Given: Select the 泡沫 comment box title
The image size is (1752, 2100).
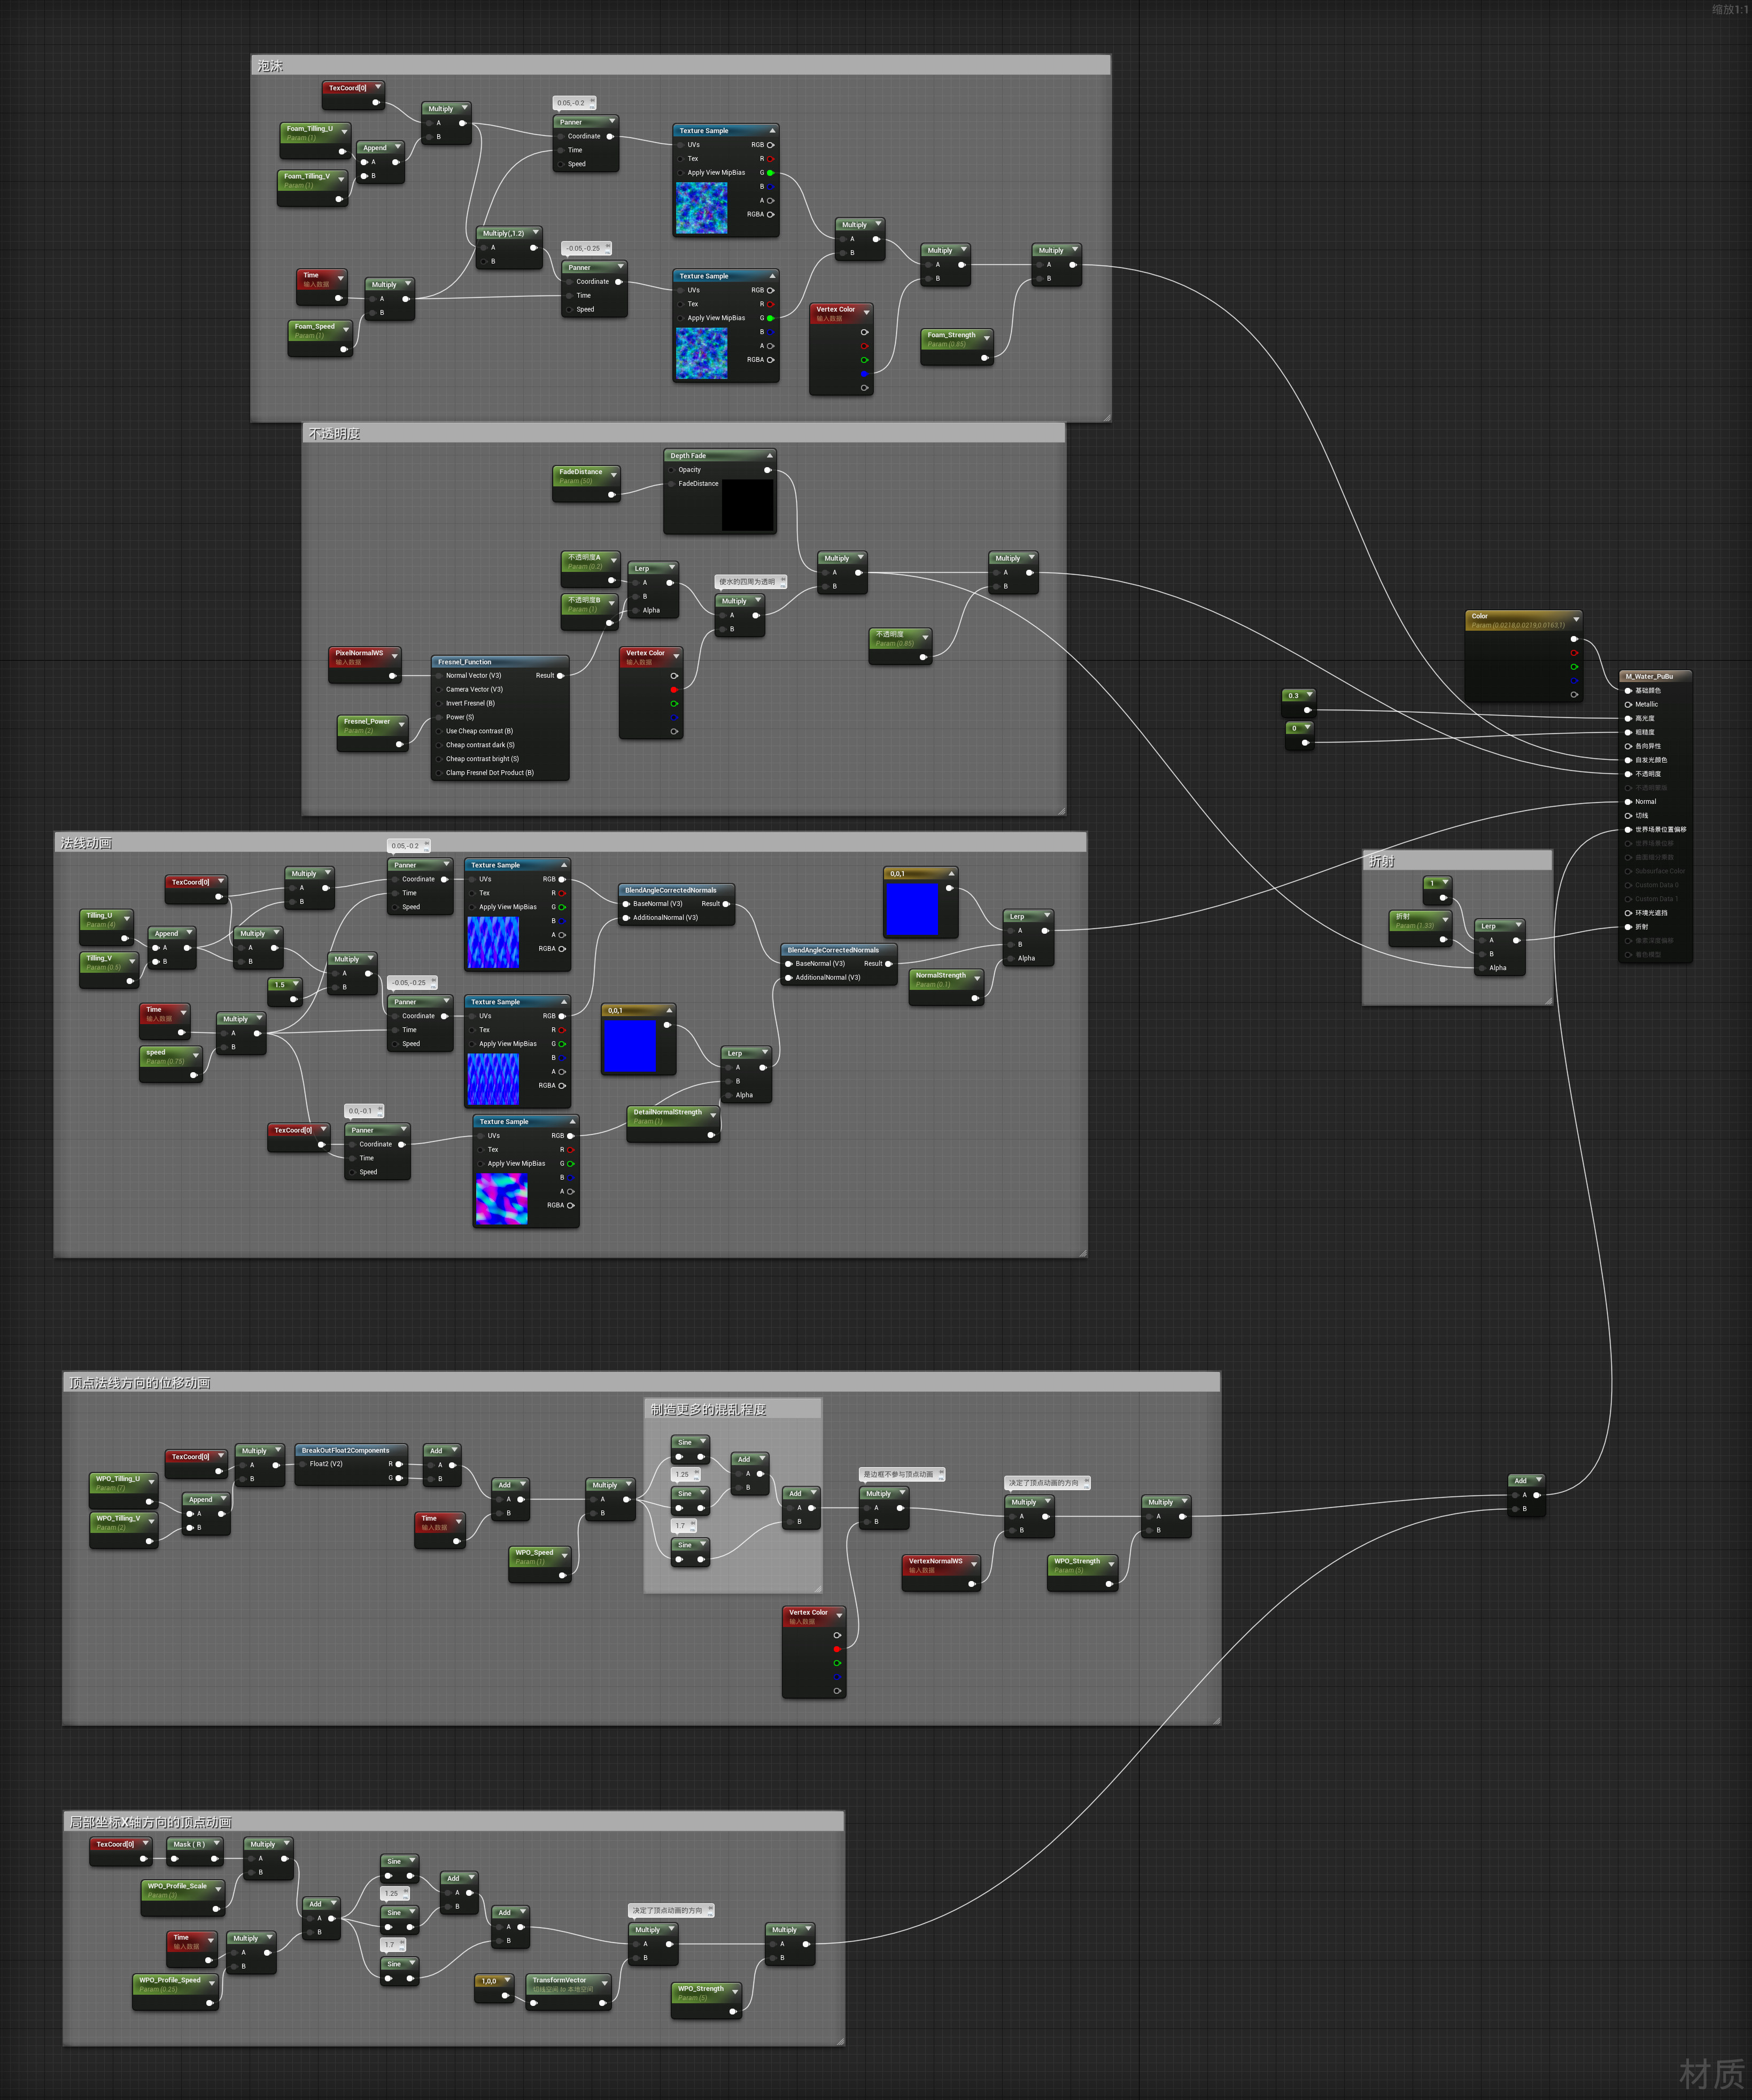Looking at the screenshot, I should tap(270, 66).
